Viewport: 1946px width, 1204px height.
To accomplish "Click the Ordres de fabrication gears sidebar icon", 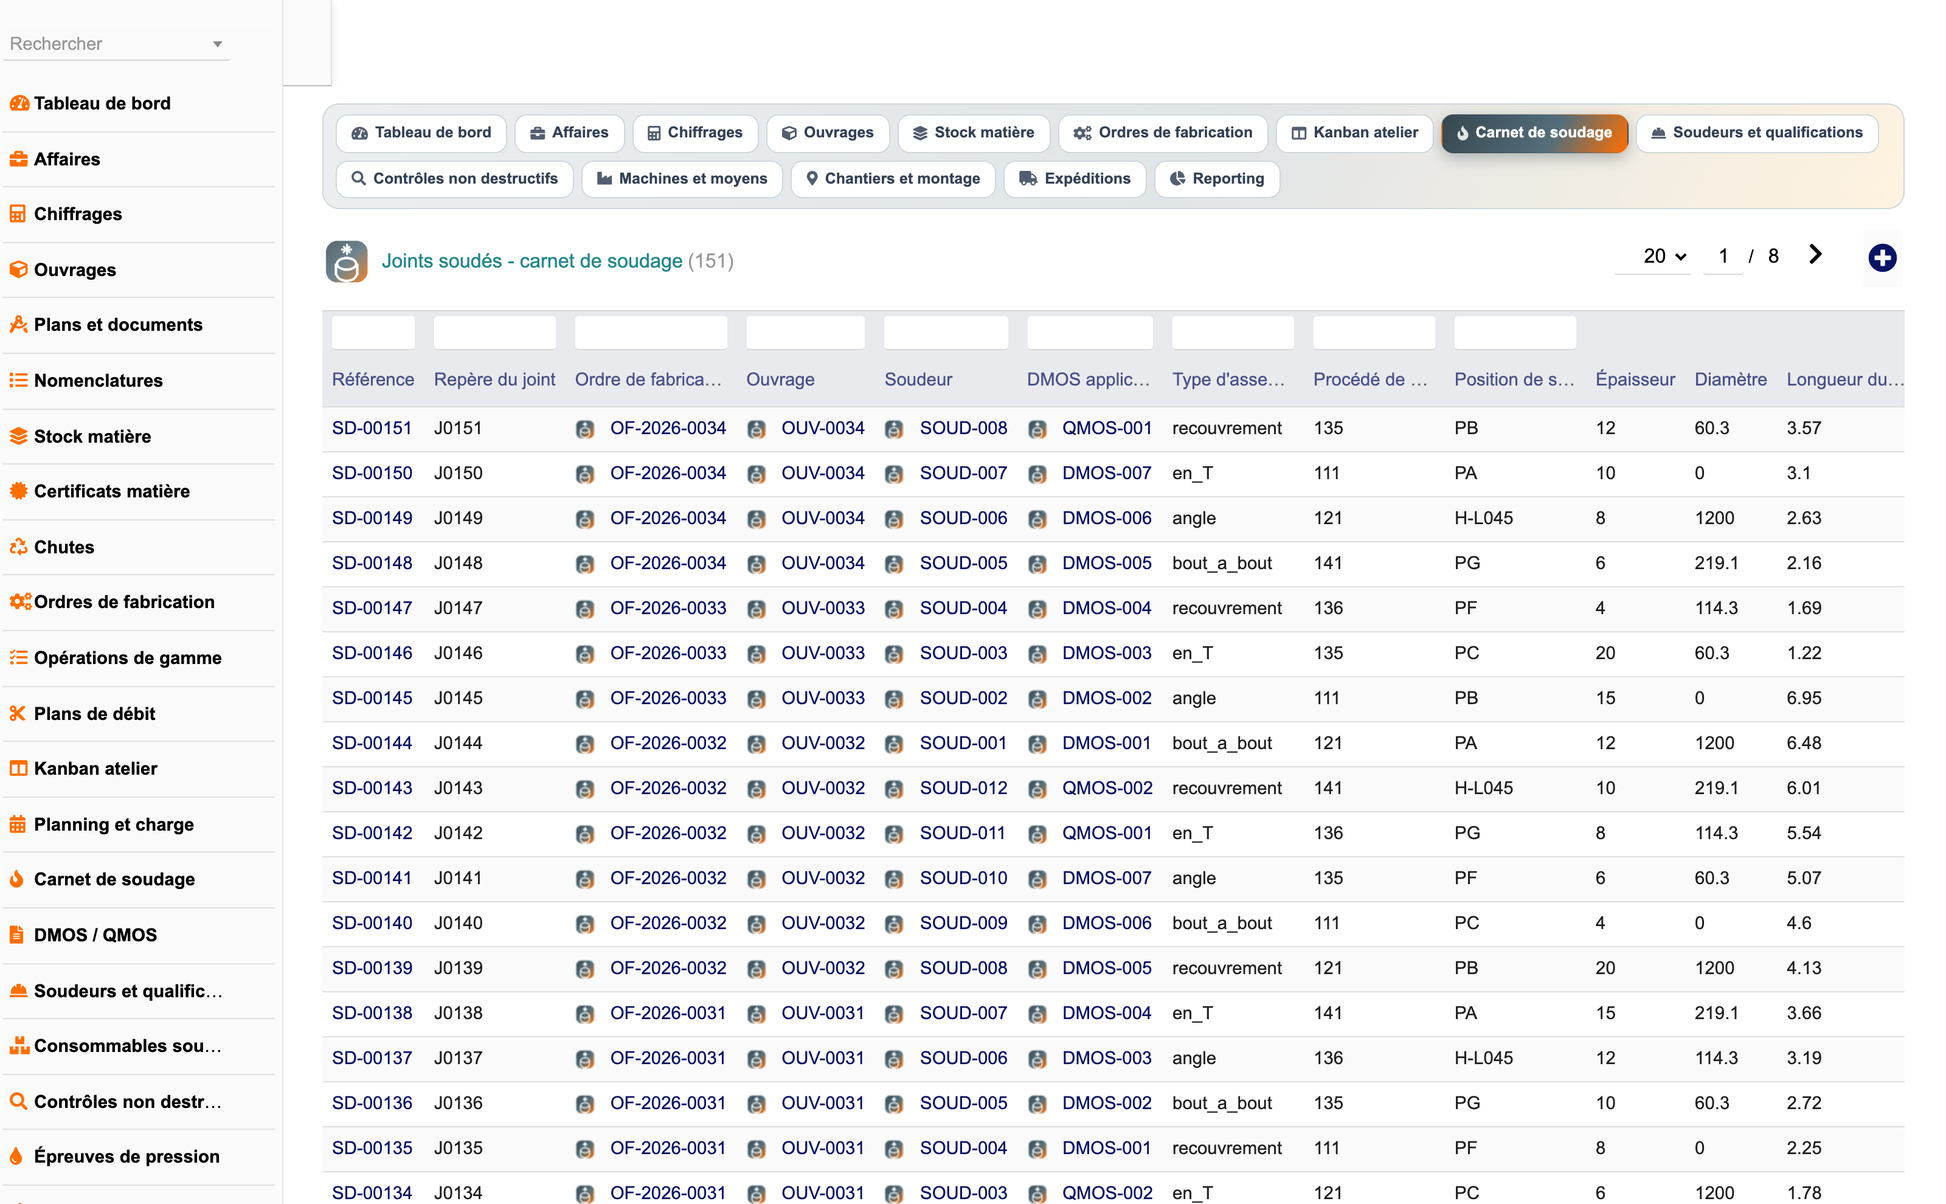I will (x=20, y=602).
